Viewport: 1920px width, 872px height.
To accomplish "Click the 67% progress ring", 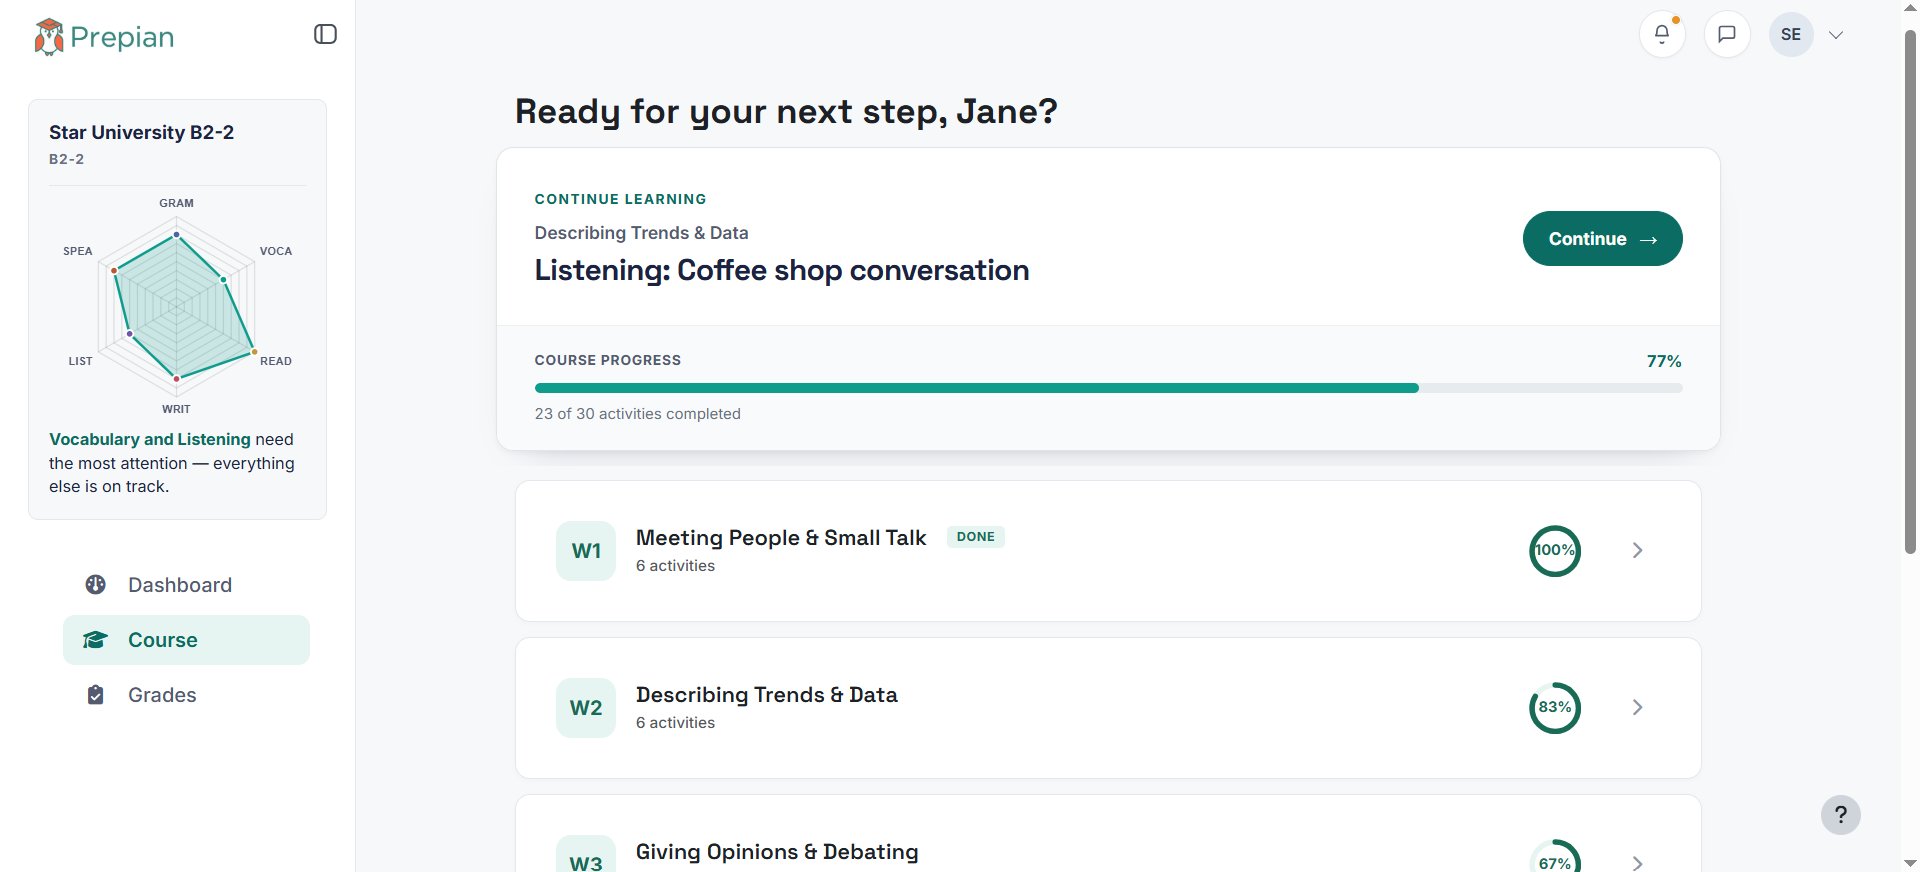I will [1555, 858].
